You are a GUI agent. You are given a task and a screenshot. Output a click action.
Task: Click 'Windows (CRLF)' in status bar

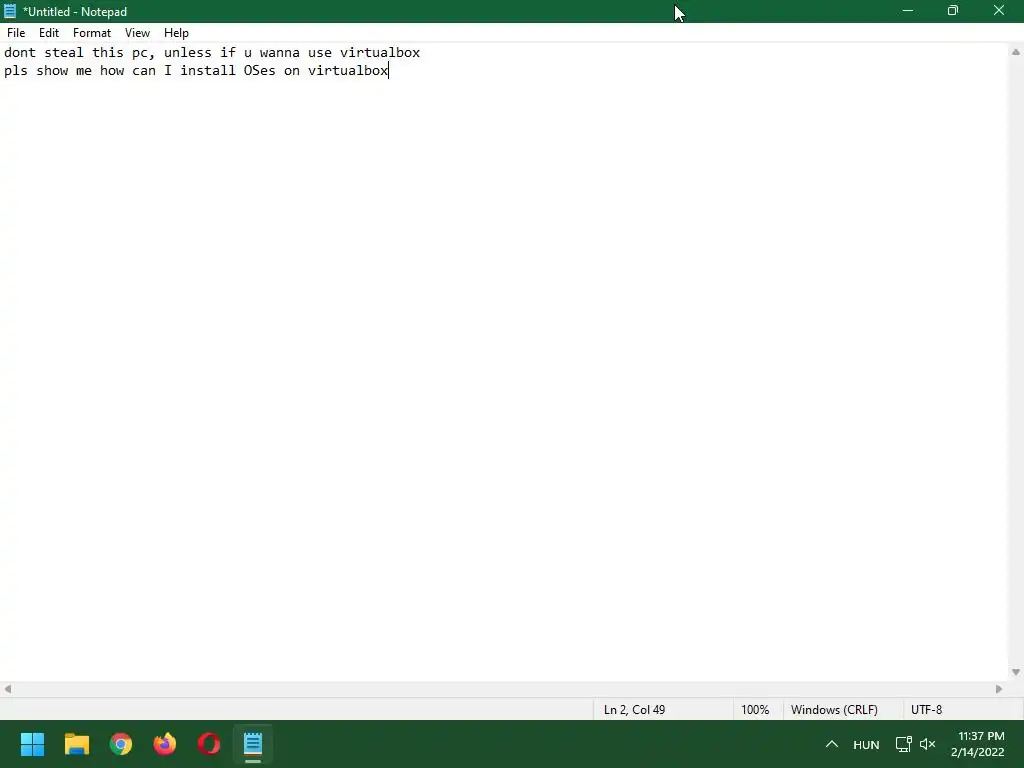834,710
